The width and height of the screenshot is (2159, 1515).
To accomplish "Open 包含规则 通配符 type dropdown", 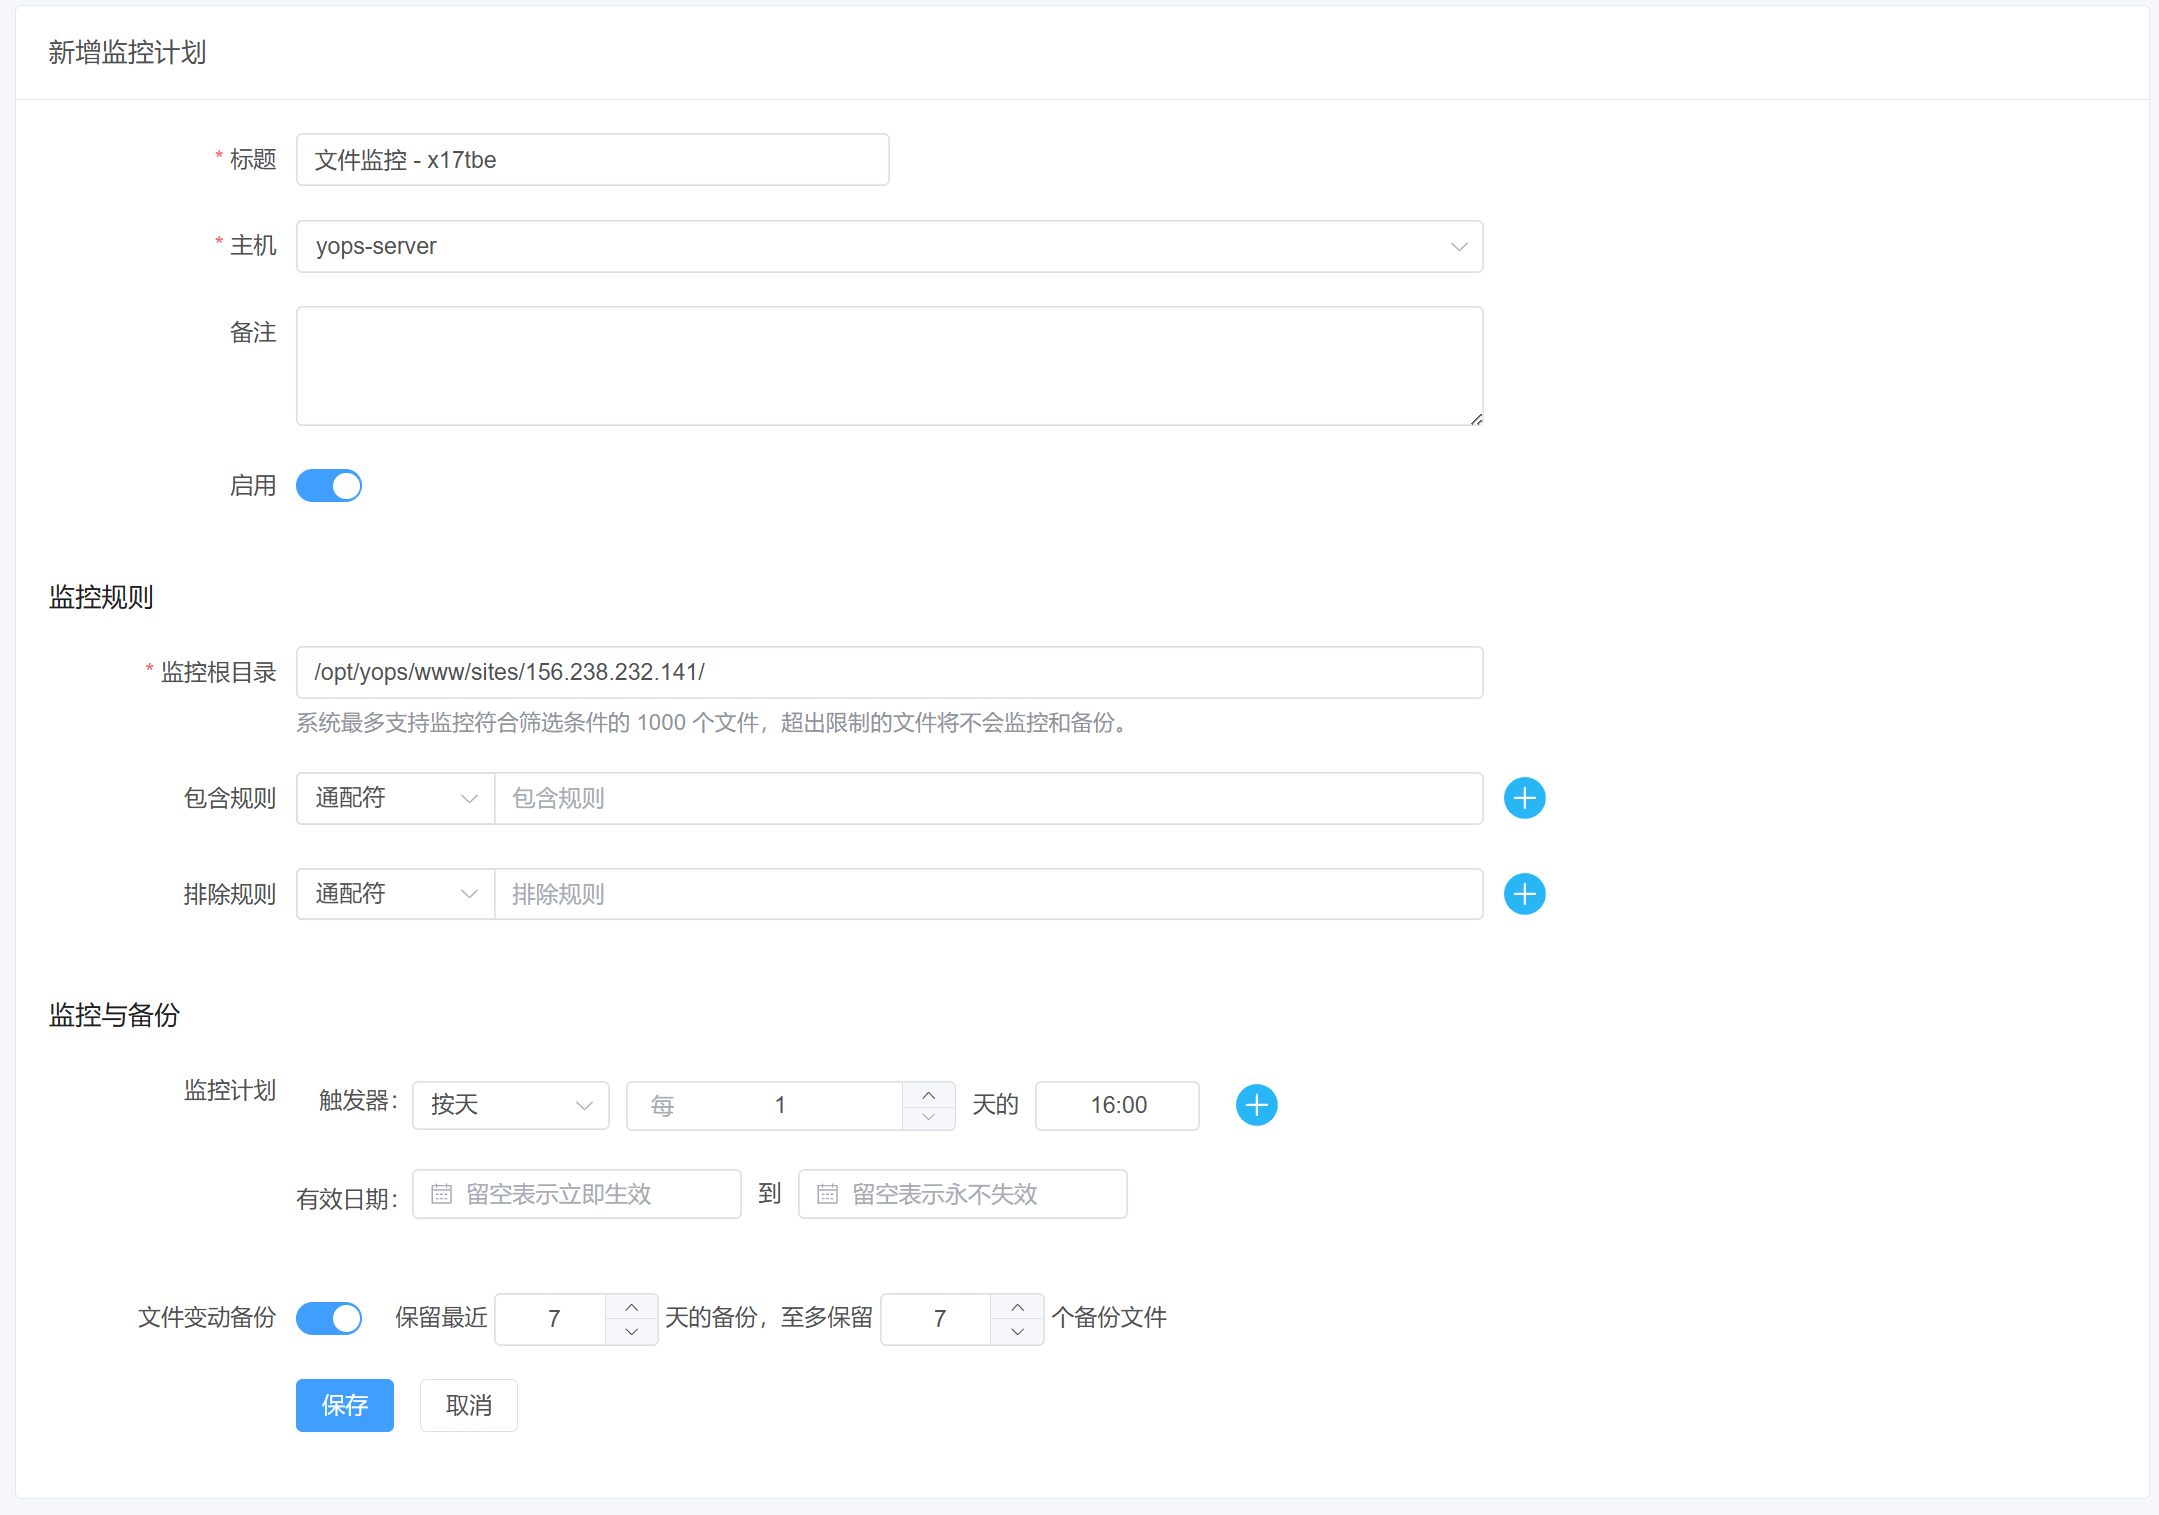I will (x=395, y=798).
